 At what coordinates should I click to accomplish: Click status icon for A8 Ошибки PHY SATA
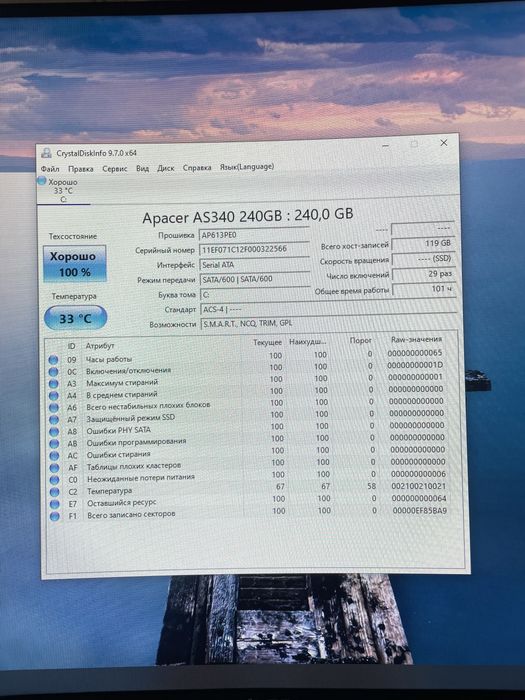[54, 432]
